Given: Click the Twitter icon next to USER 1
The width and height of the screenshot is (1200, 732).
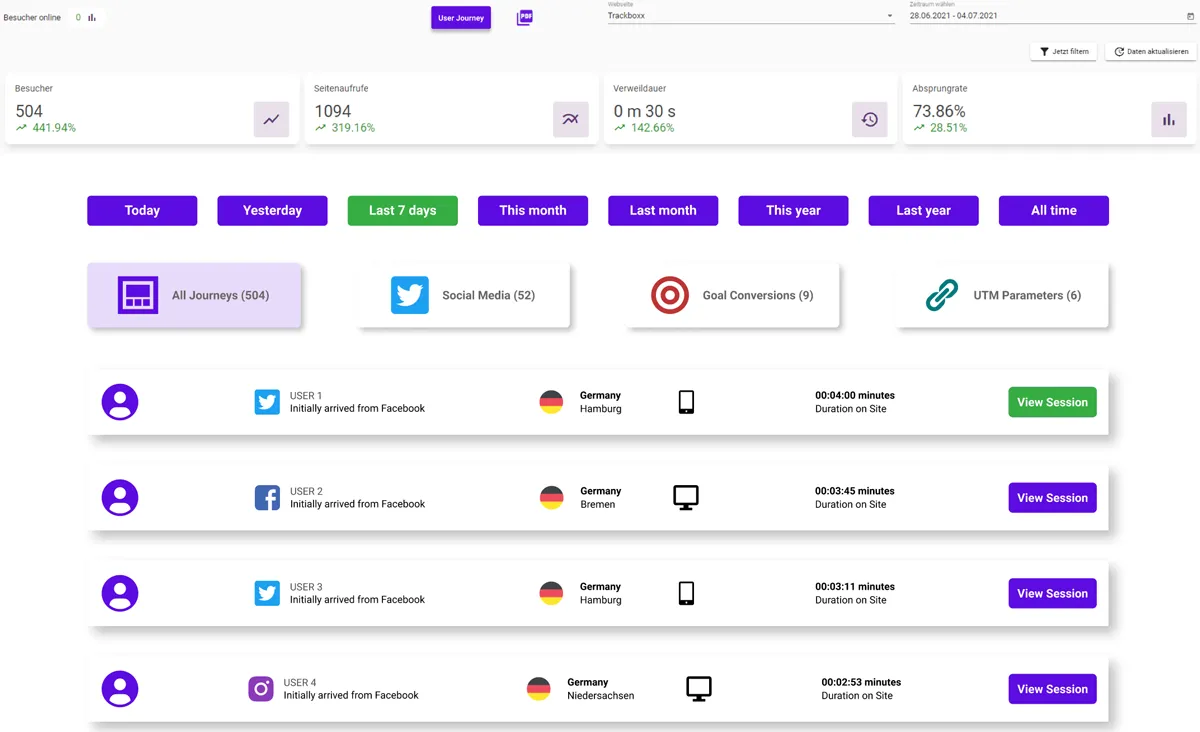Looking at the screenshot, I should click(266, 401).
